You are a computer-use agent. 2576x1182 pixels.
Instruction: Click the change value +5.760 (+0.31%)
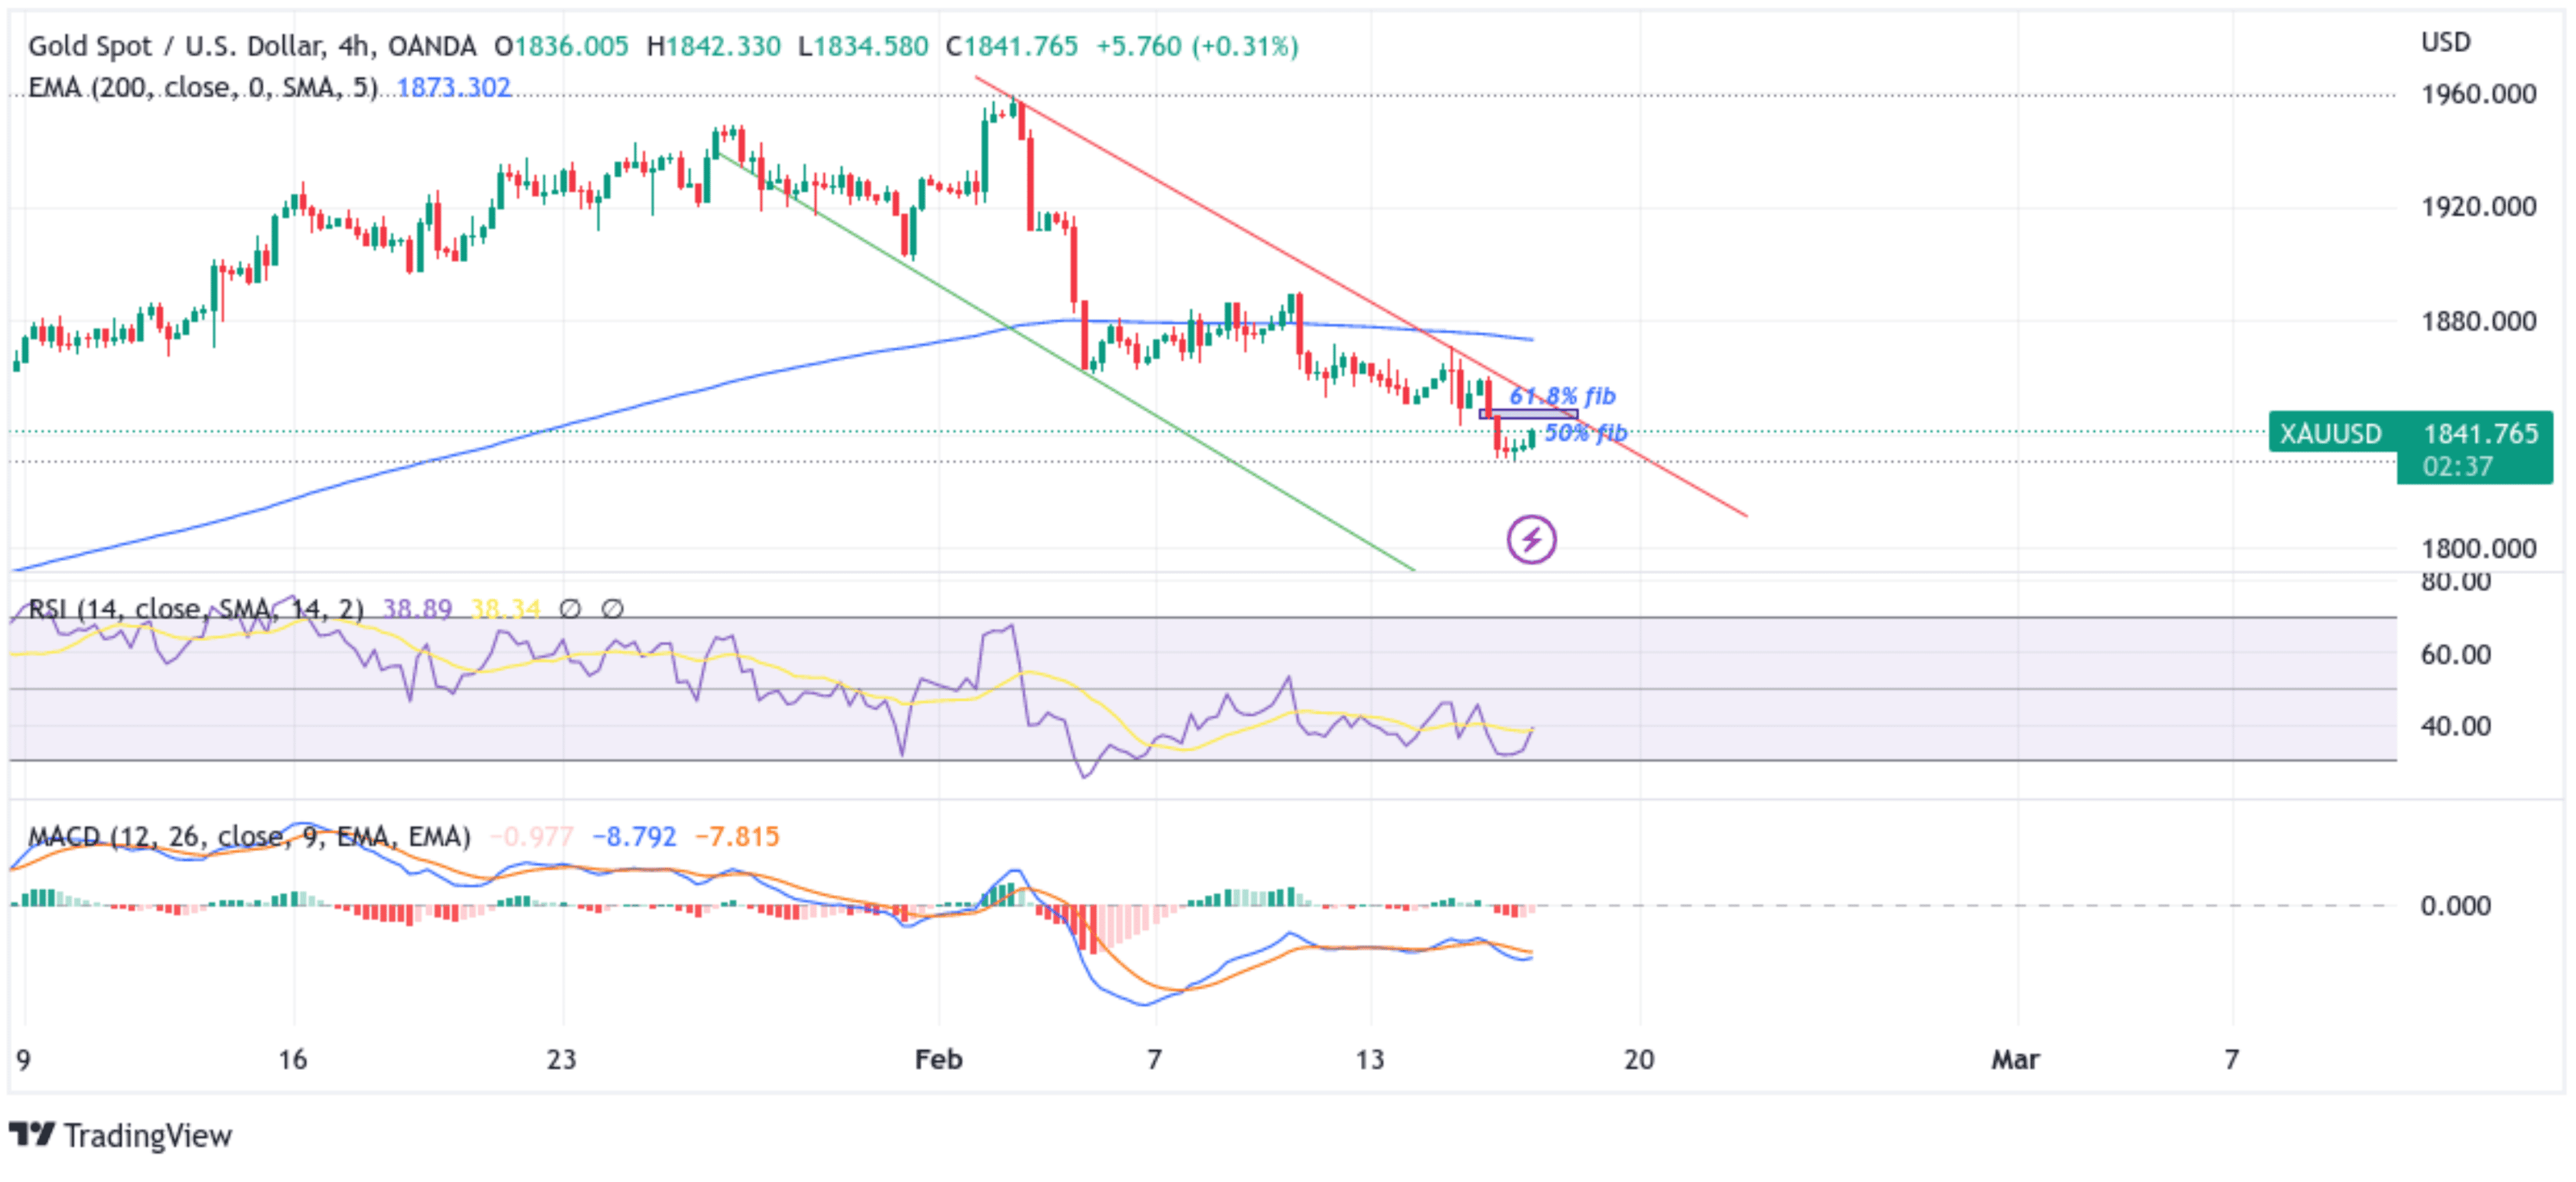(1197, 46)
